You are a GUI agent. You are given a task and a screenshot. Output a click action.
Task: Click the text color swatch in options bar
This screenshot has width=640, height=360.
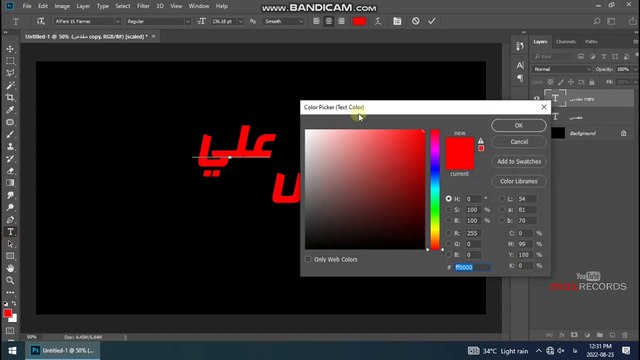click(x=359, y=21)
